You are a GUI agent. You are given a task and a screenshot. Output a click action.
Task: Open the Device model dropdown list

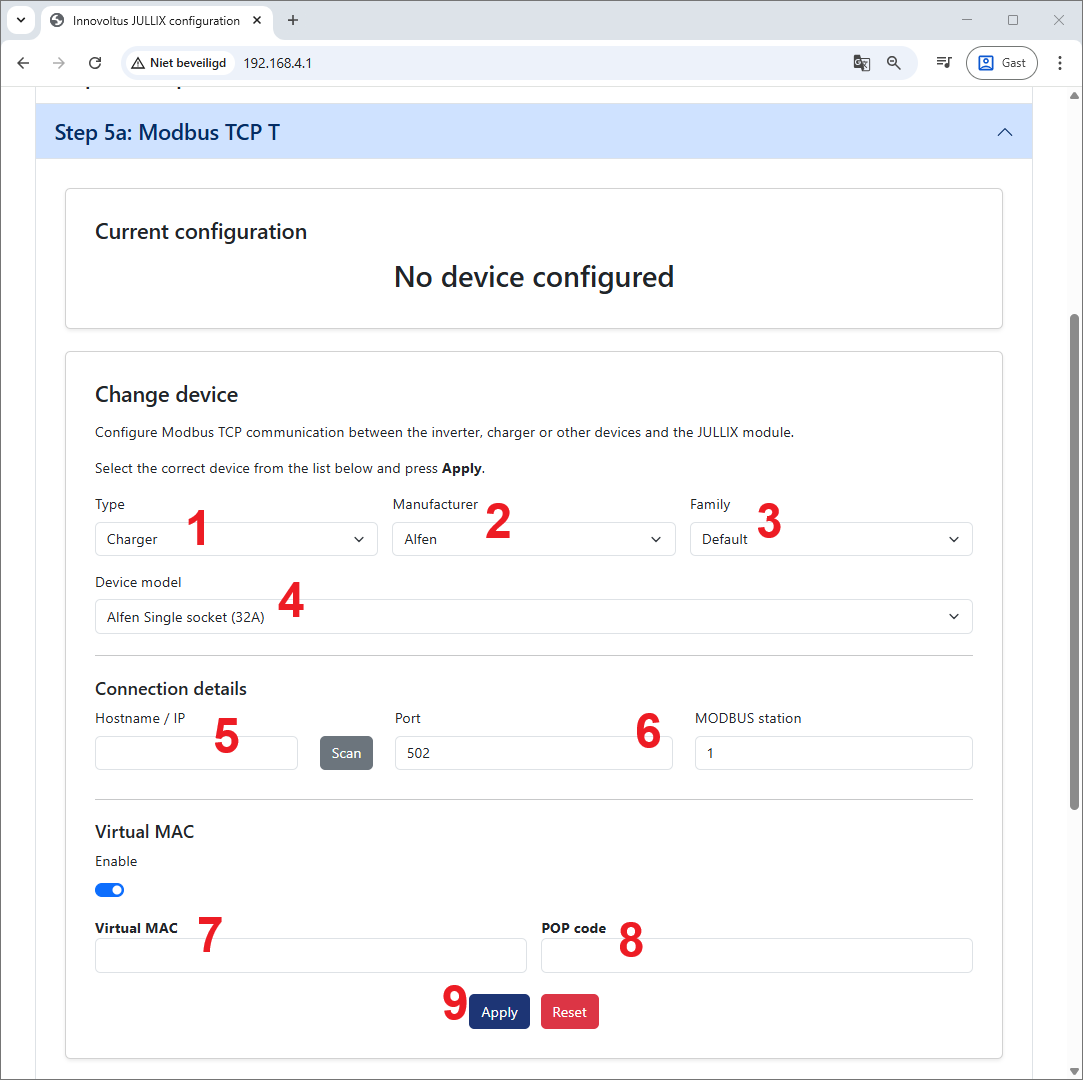click(x=533, y=617)
